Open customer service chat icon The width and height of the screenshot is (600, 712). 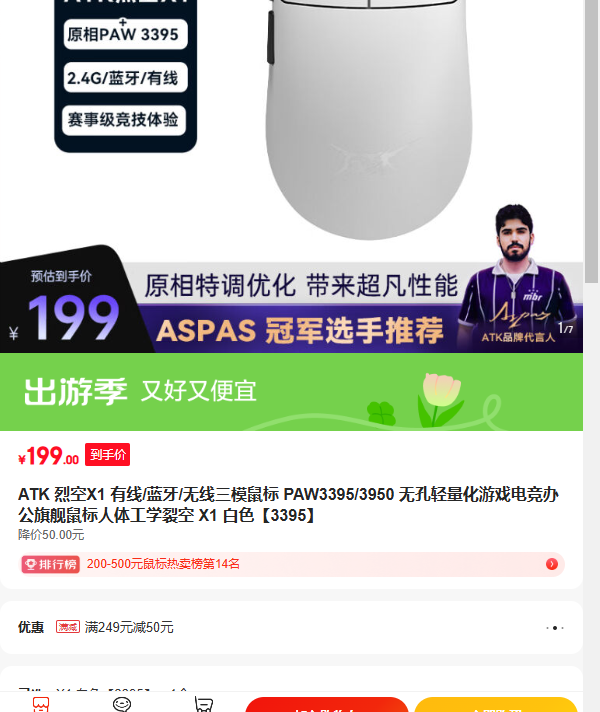122,704
